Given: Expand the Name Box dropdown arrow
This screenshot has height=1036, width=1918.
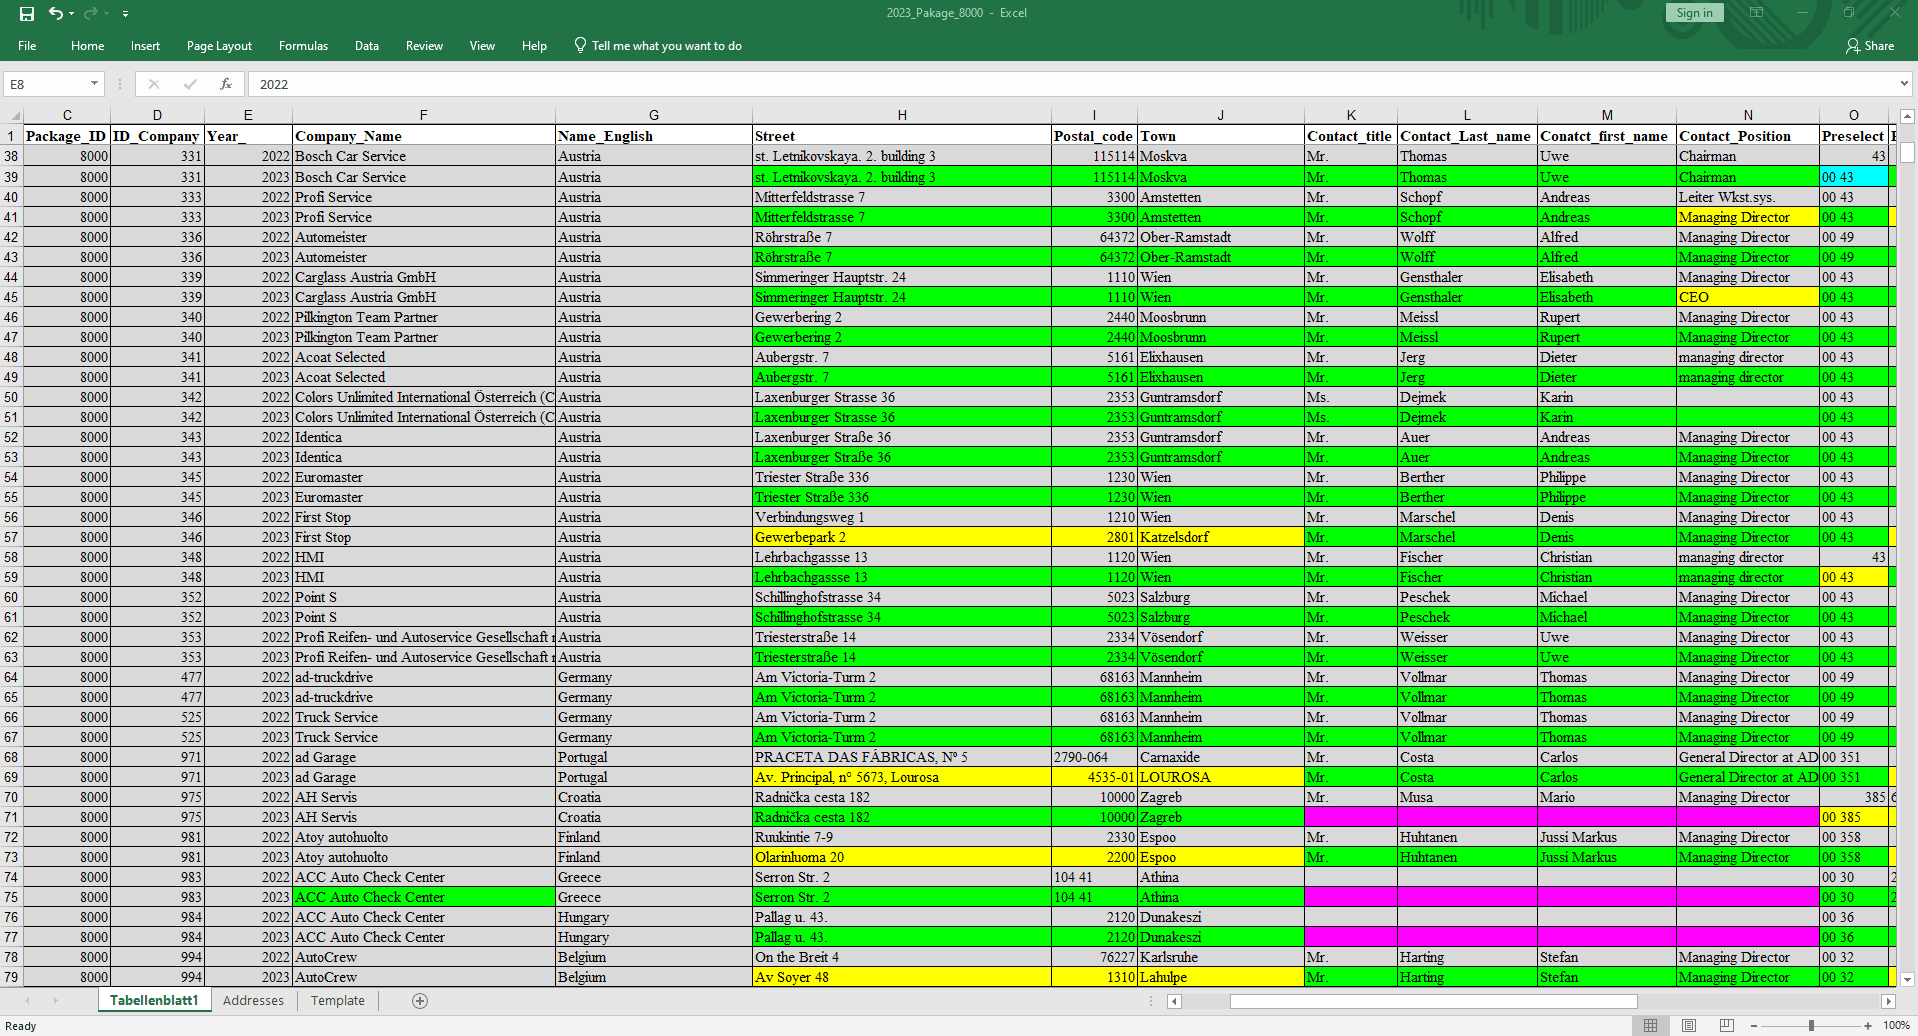Looking at the screenshot, I should [x=95, y=84].
